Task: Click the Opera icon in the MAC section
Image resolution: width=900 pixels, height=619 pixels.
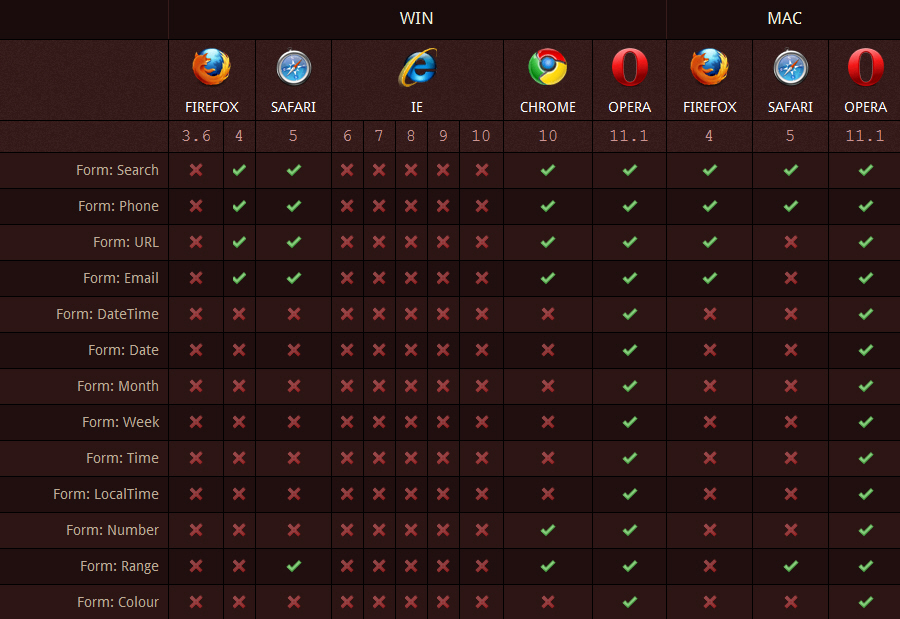Action: [865, 68]
